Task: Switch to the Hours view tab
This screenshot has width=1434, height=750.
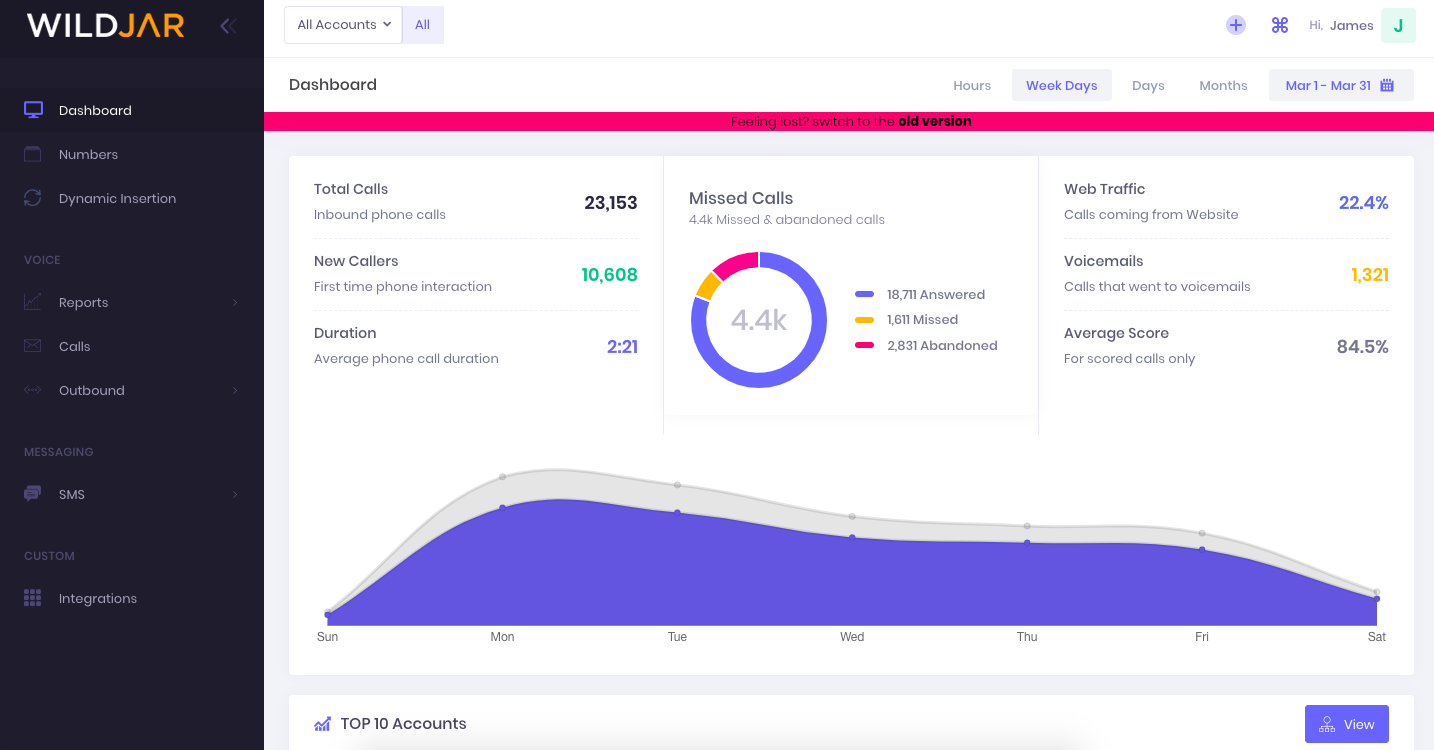Action: 972,85
